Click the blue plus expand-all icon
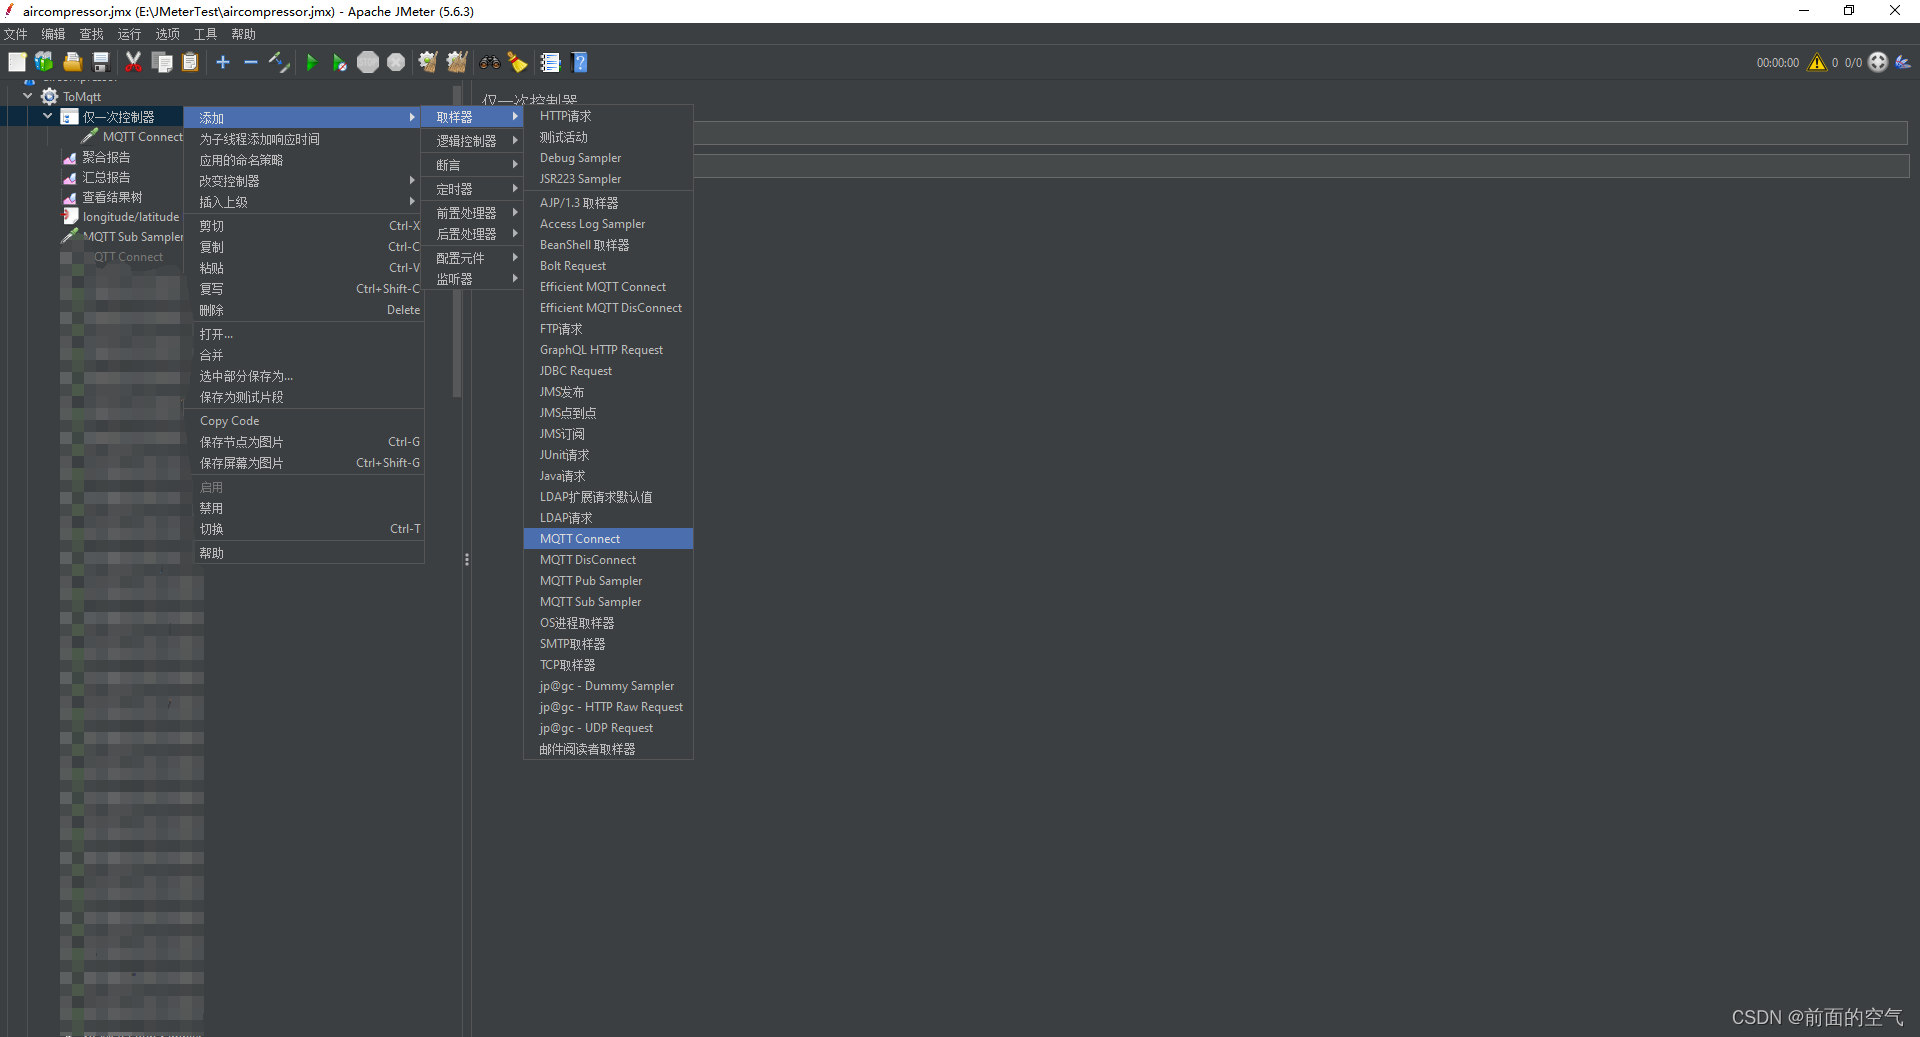 click(x=223, y=62)
